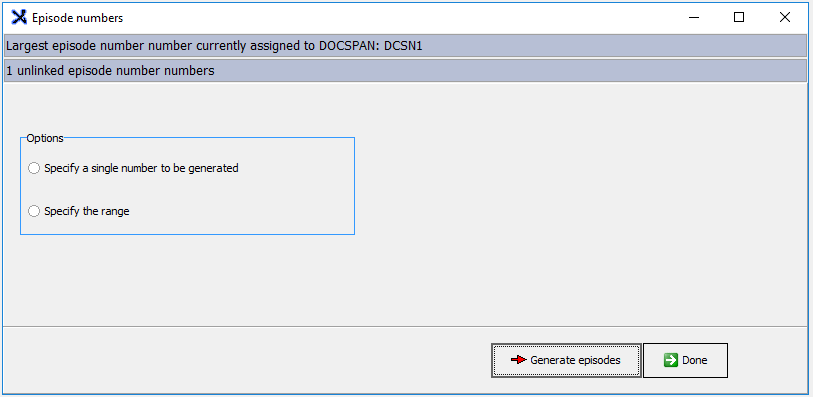Minimize the Episode numbers window
This screenshot has width=813, height=397.
(694, 18)
